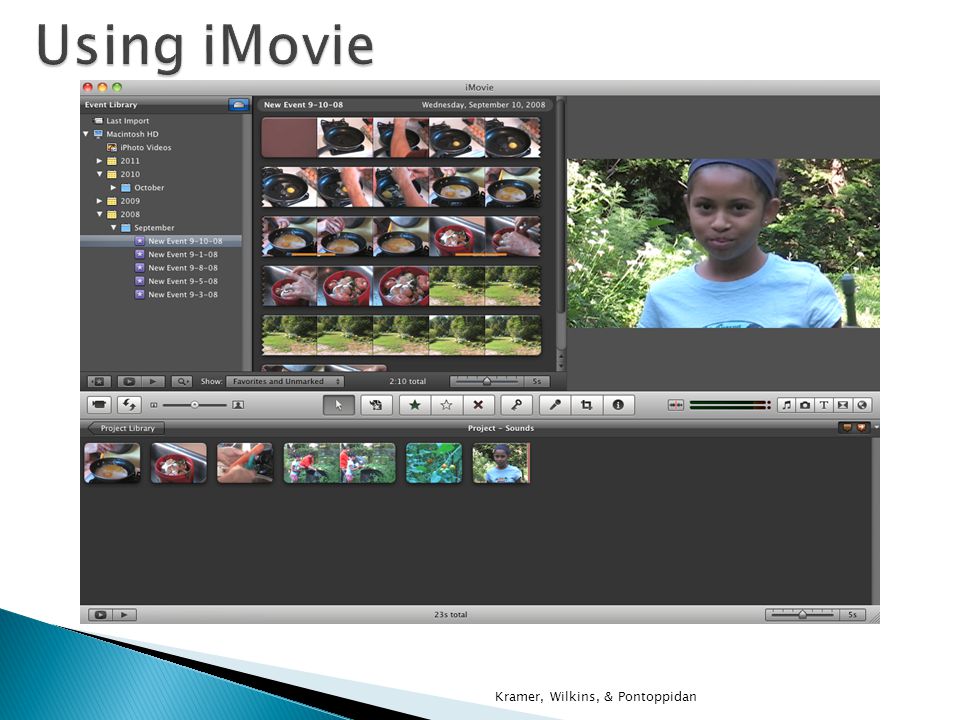Mark selection as favorite with filled star
The width and height of the screenshot is (960, 720).
(x=414, y=405)
